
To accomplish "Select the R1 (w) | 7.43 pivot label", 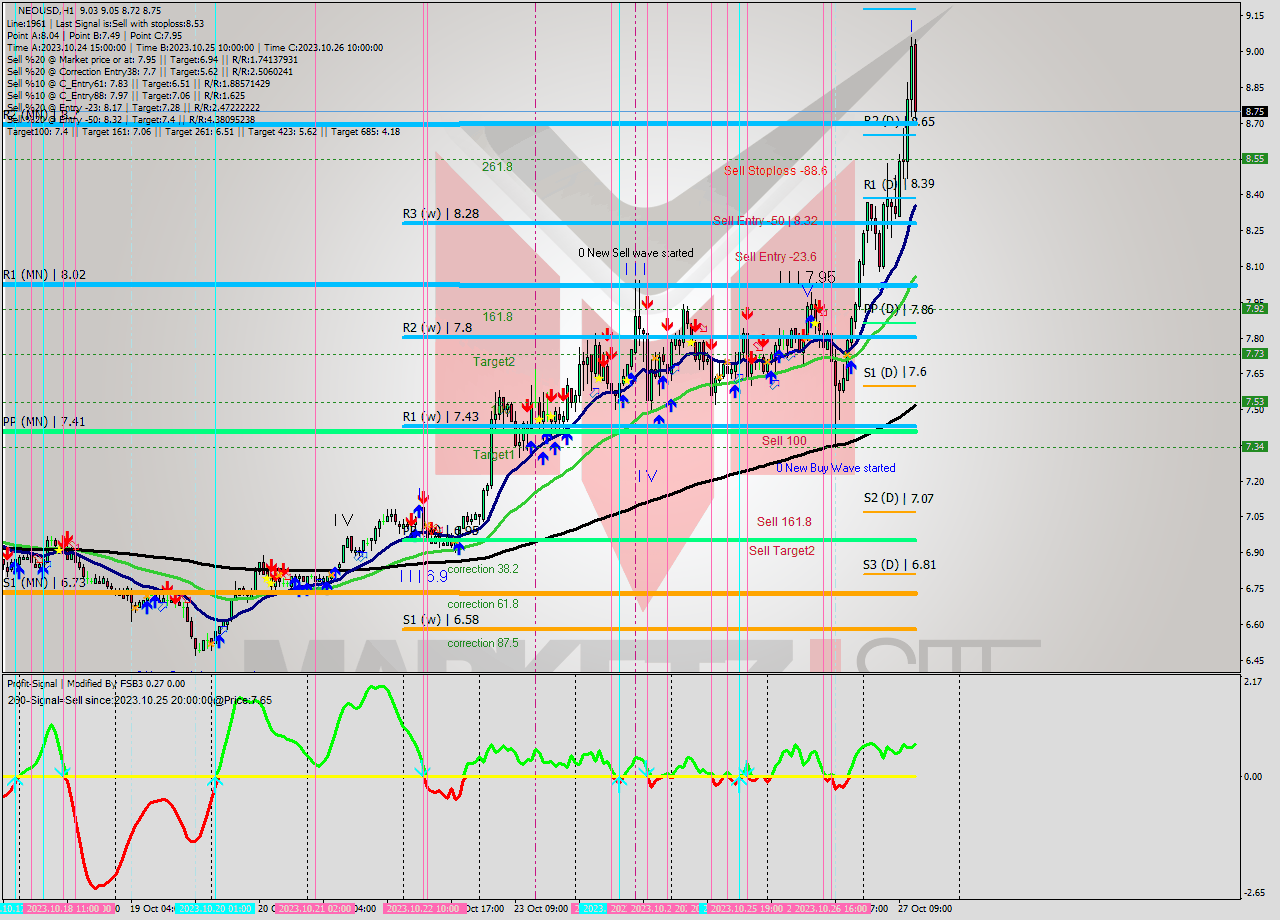I will (441, 416).
